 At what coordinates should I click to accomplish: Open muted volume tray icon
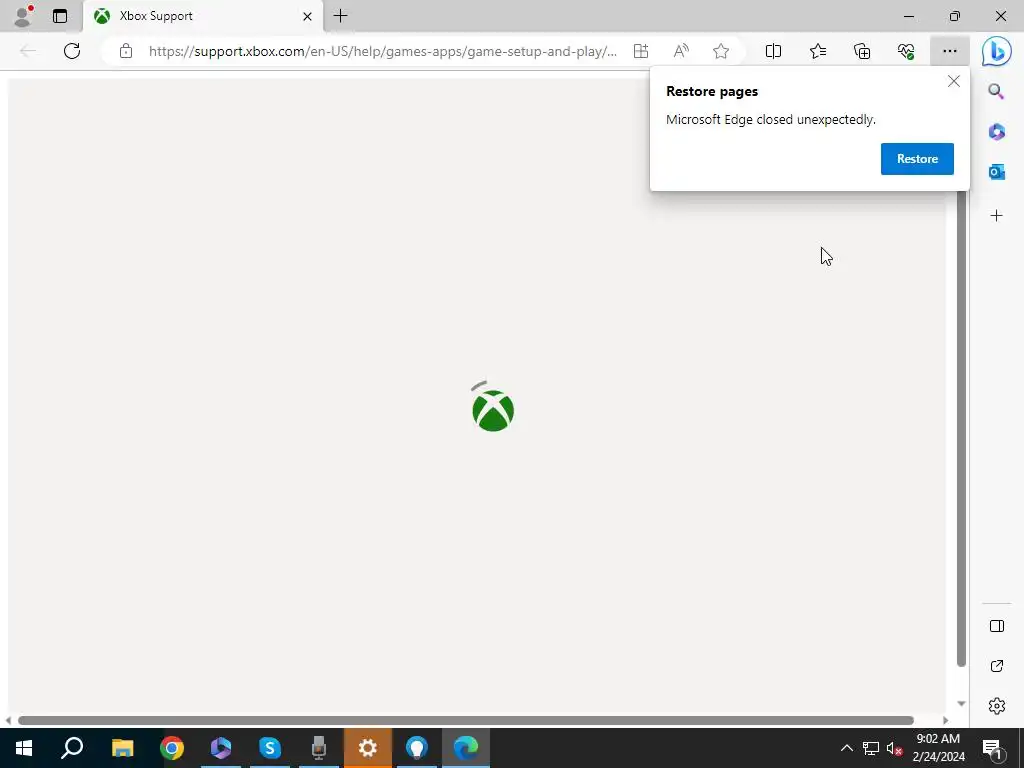[x=894, y=748]
